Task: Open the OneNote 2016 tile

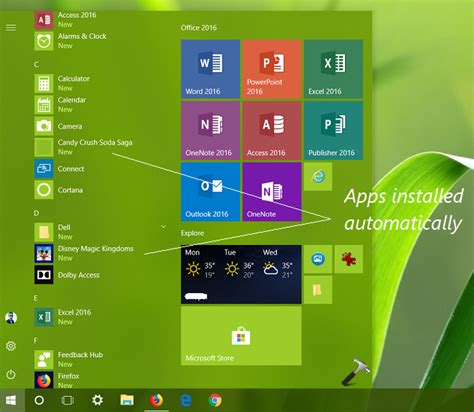Action: 210,130
